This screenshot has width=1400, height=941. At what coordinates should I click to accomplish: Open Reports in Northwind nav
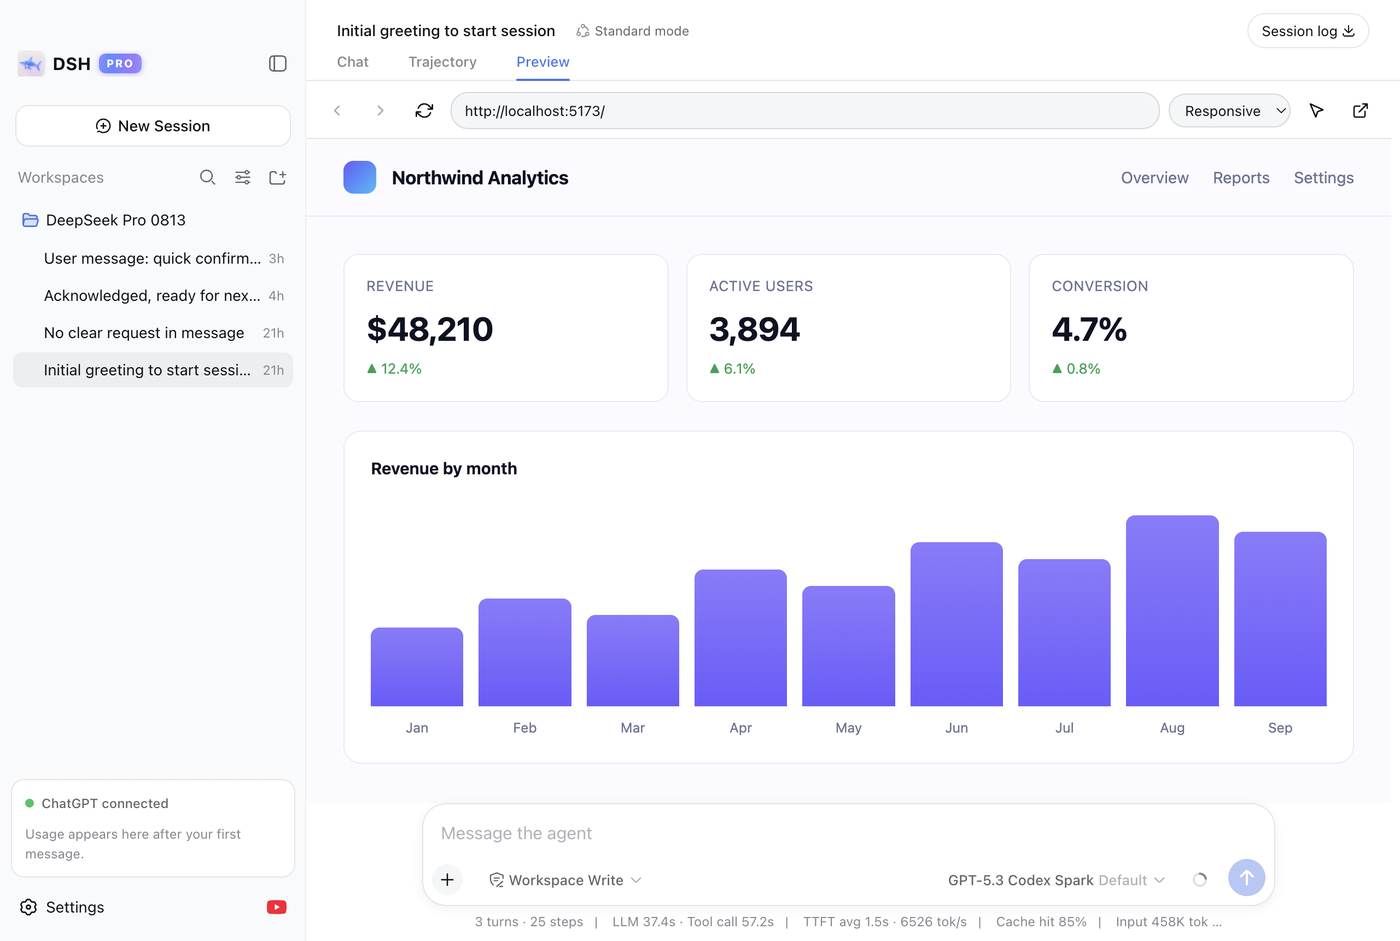(1241, 178)
